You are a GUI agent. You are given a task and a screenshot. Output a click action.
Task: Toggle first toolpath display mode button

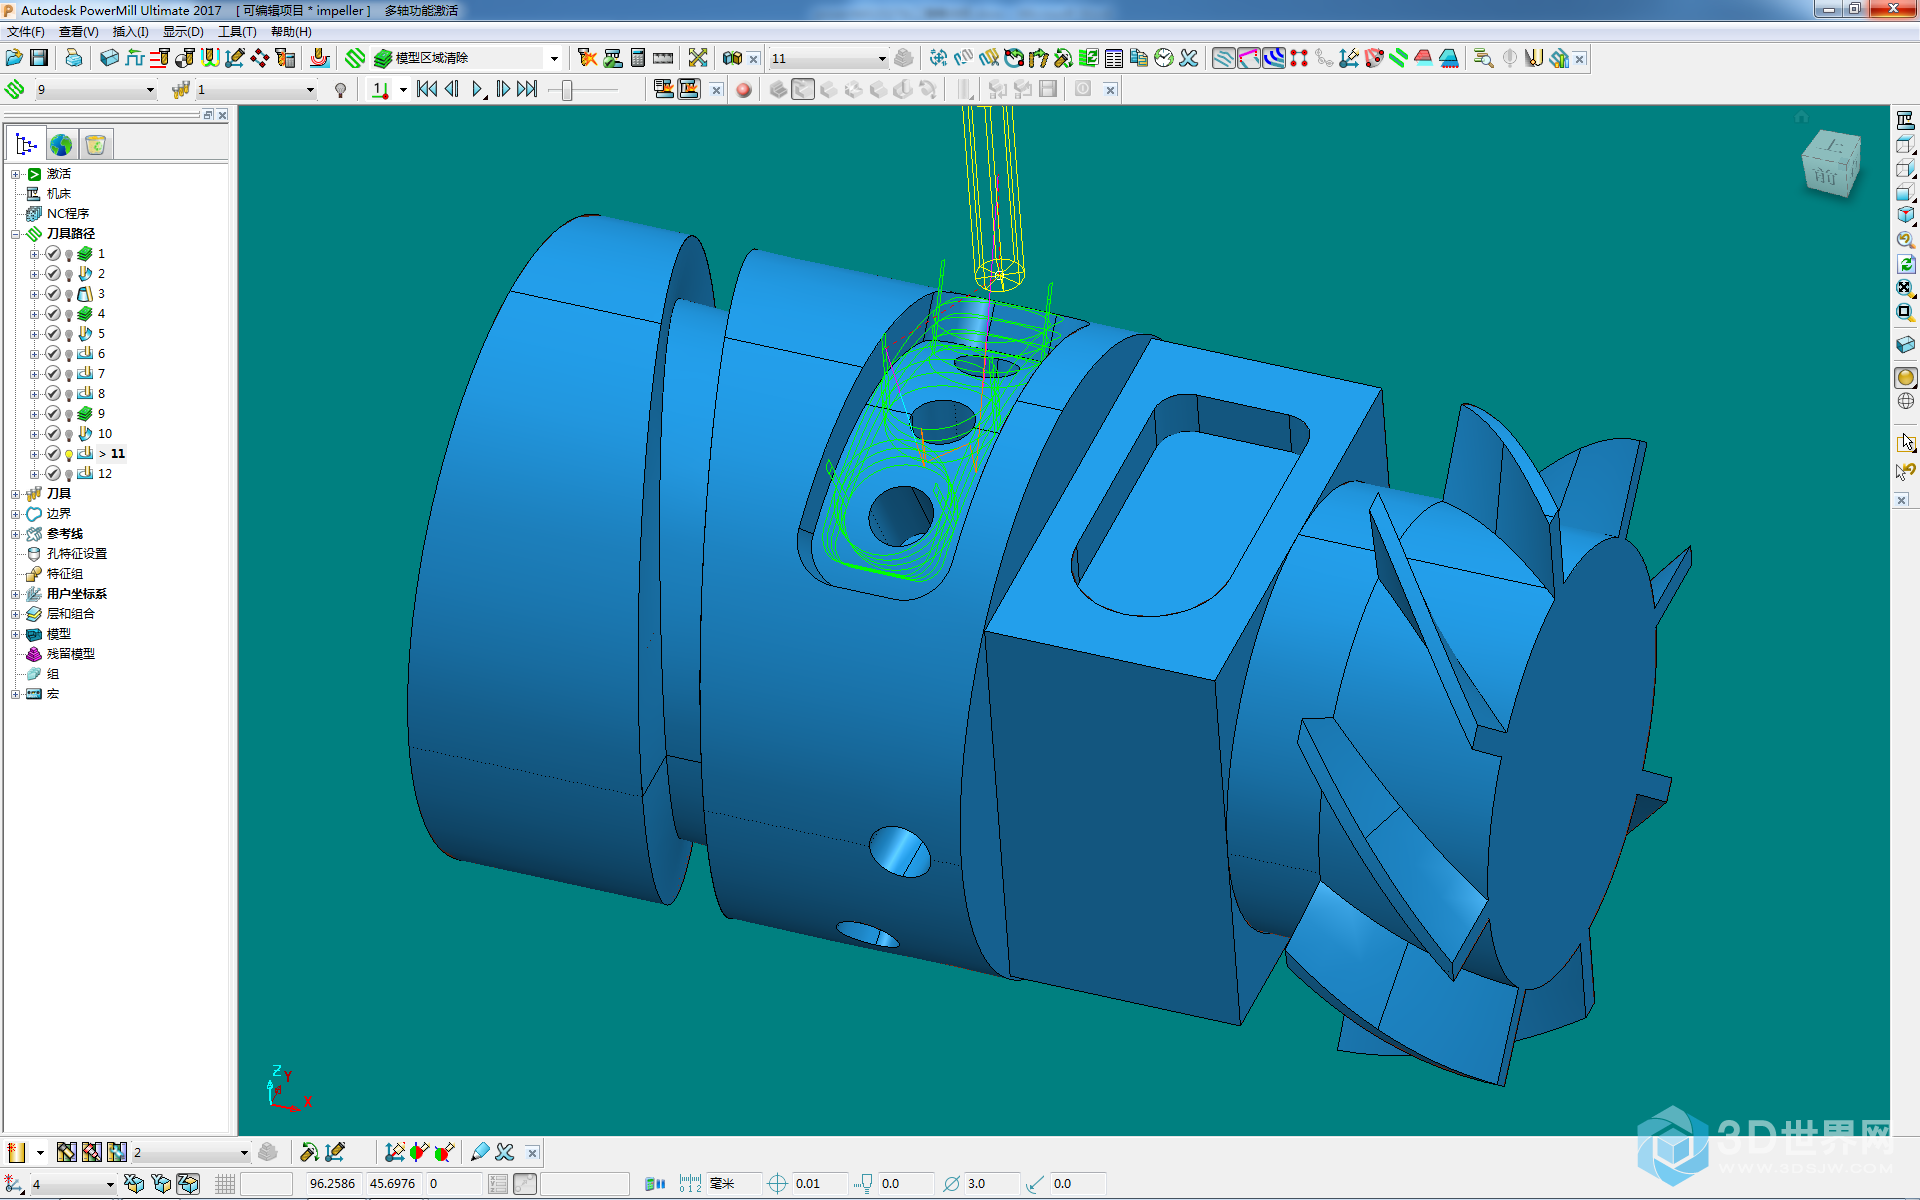click(x=1223, y=58)
